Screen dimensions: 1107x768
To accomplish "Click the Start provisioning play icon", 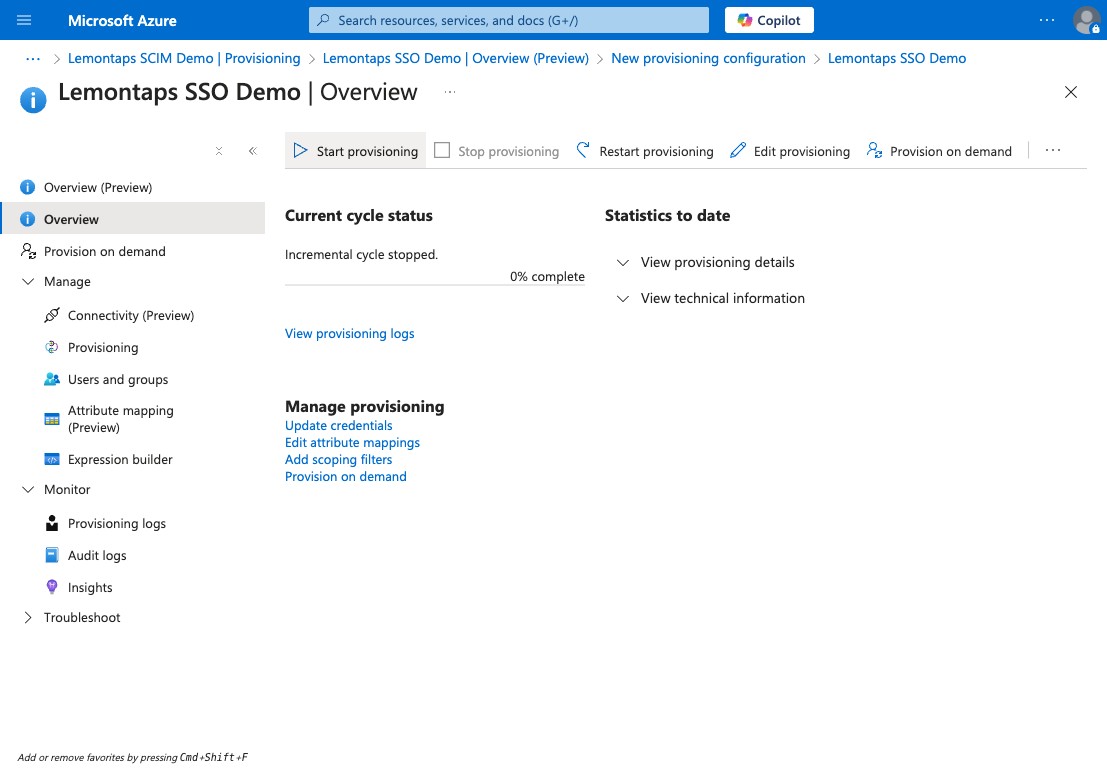I will point(301,150).
